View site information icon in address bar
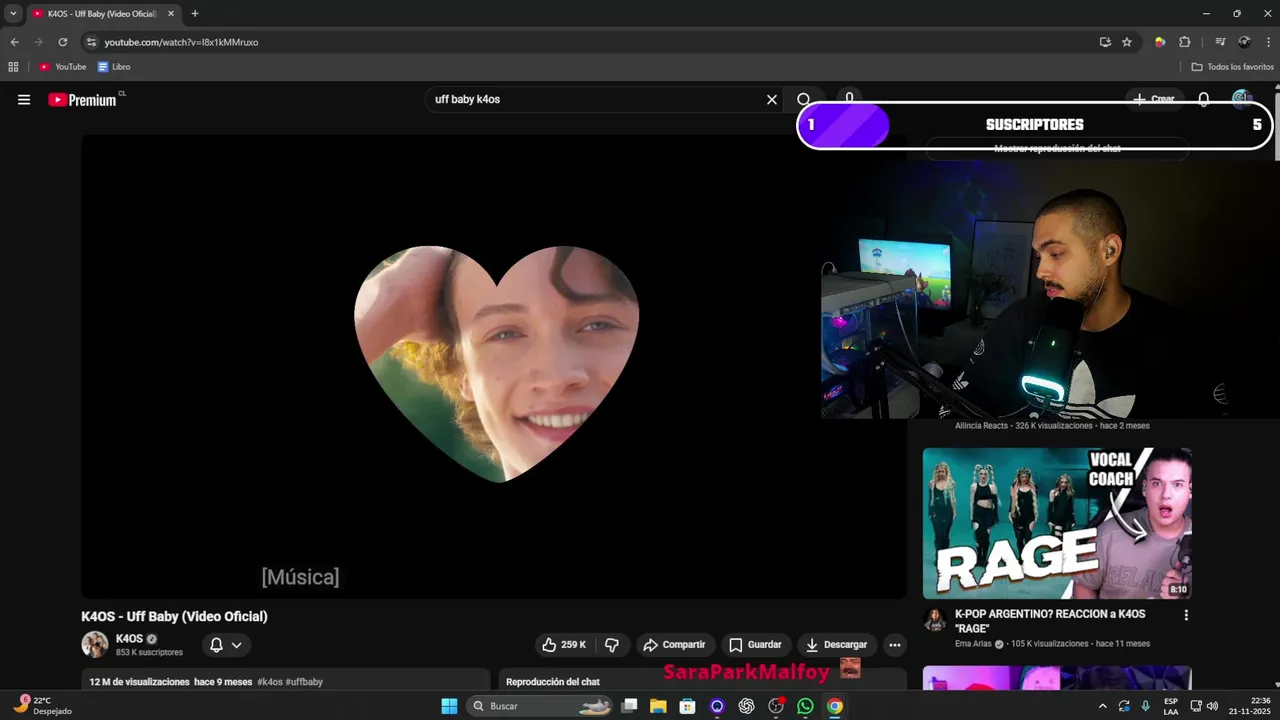The image size is (1280, 720). [91, 42]
